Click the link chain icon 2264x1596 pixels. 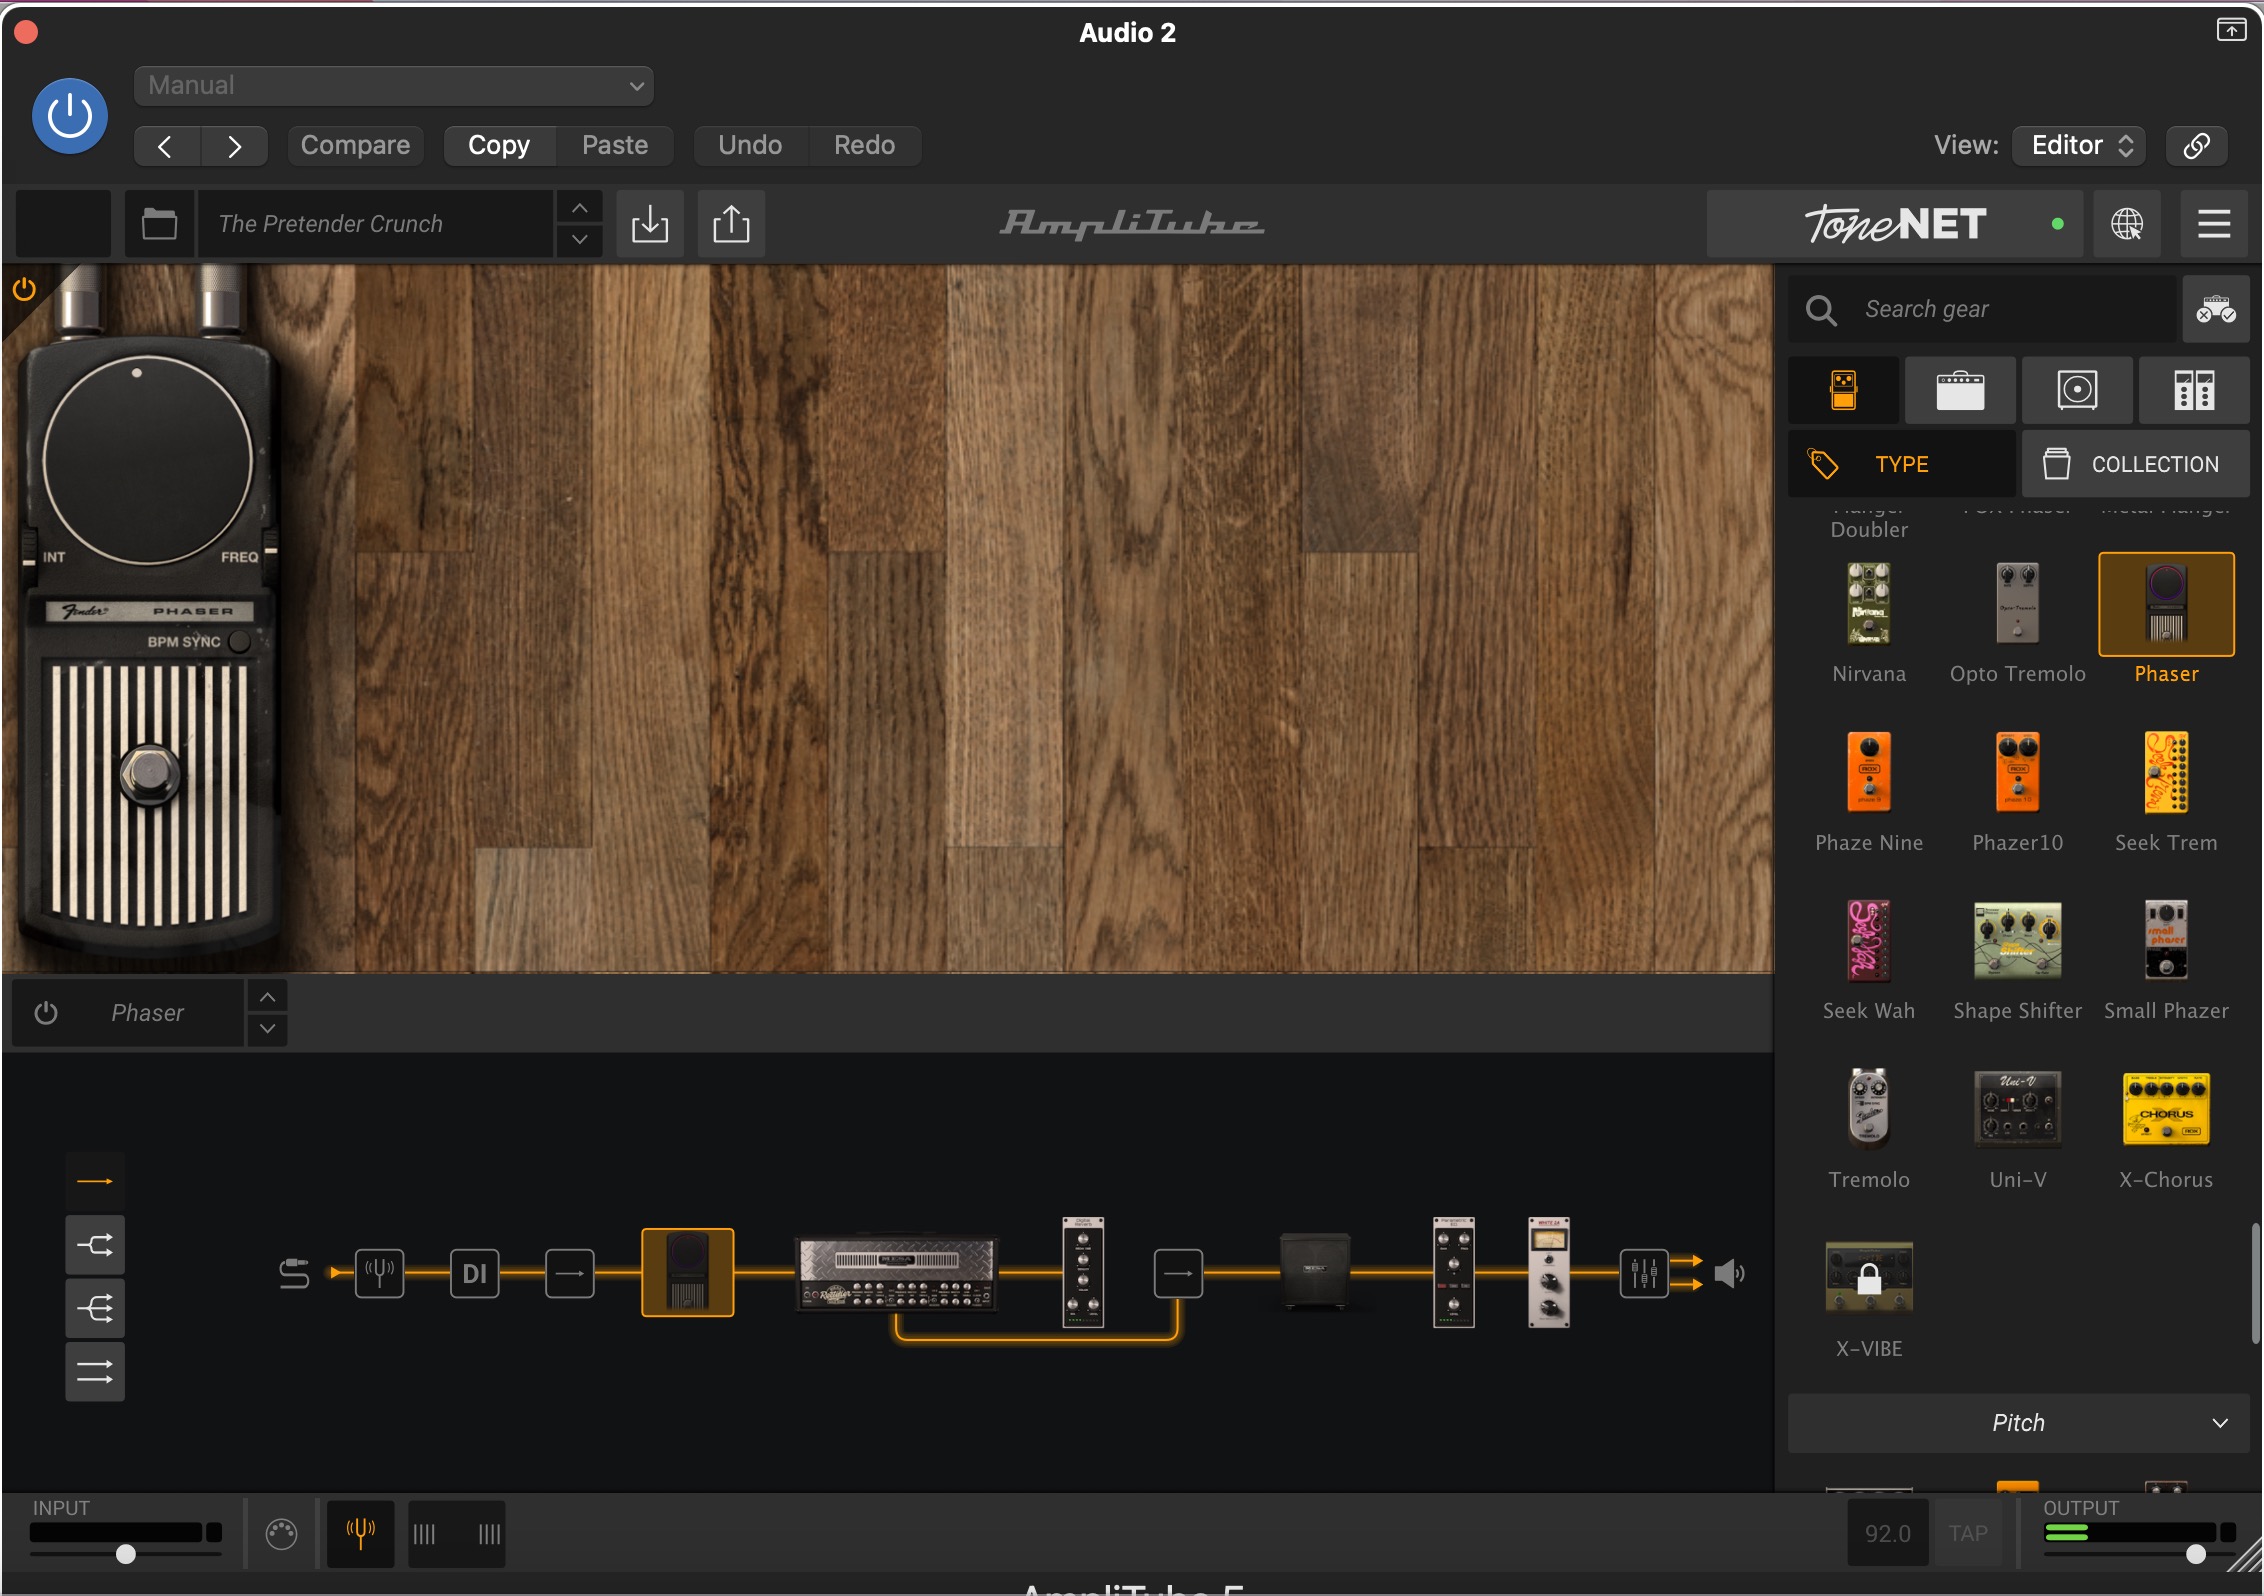pos(2196,146)
